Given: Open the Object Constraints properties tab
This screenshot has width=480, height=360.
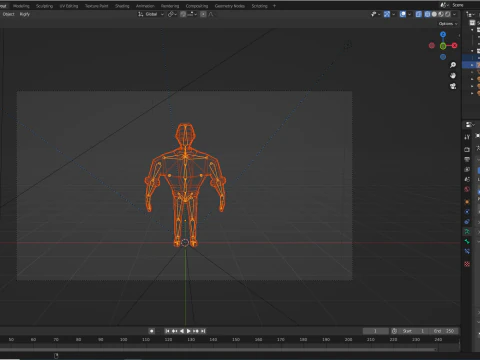Looking at the screenshot, I should pyautogui.click(x=467, y=222).
